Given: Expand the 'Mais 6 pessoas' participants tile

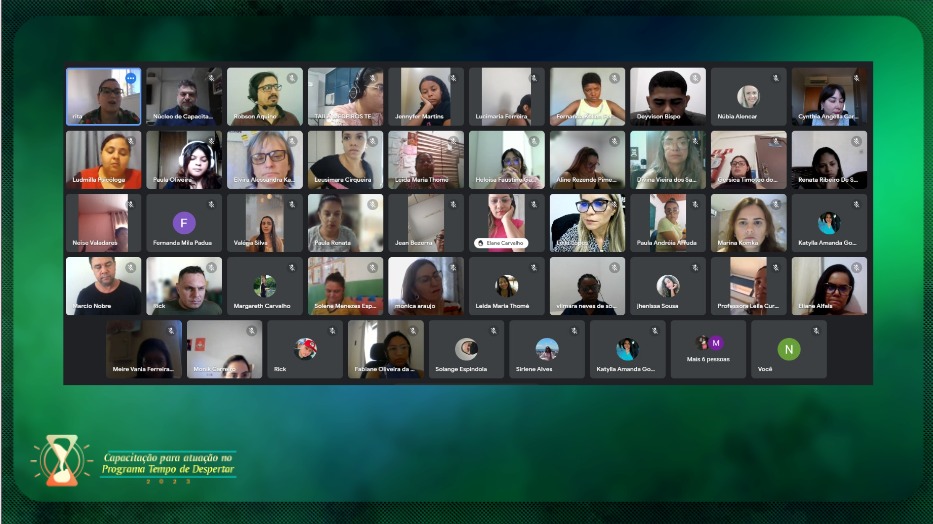Looking at the screenshot, I should coord(709,349).
